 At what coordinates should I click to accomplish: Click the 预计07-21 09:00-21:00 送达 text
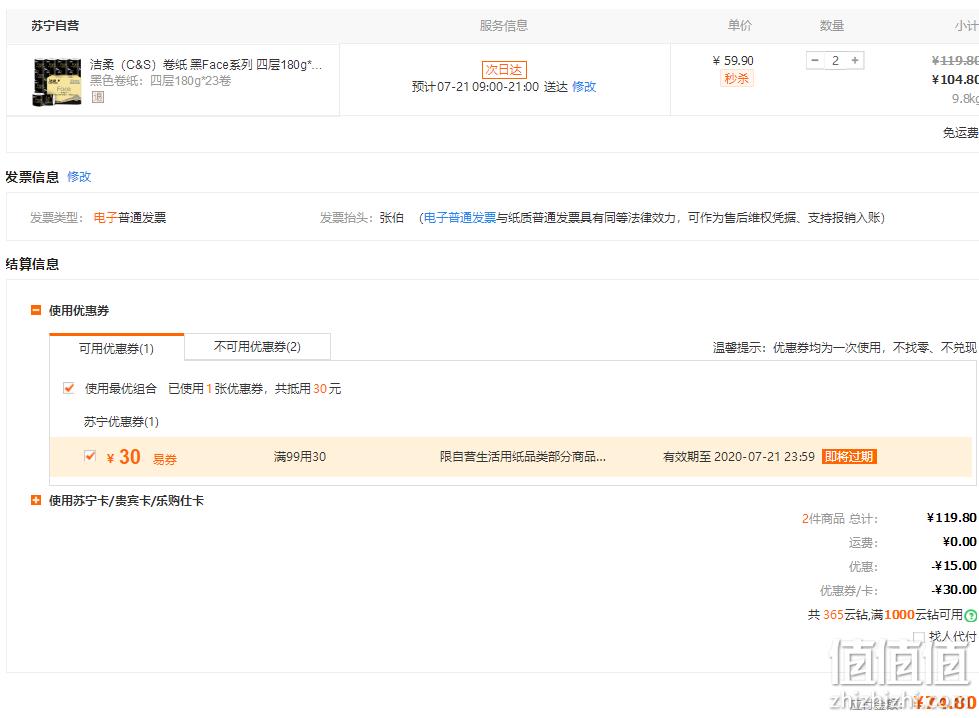[490, 87]
